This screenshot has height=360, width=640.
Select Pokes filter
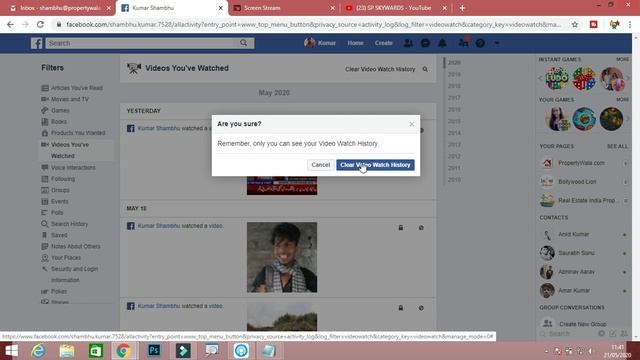(54, 291)
